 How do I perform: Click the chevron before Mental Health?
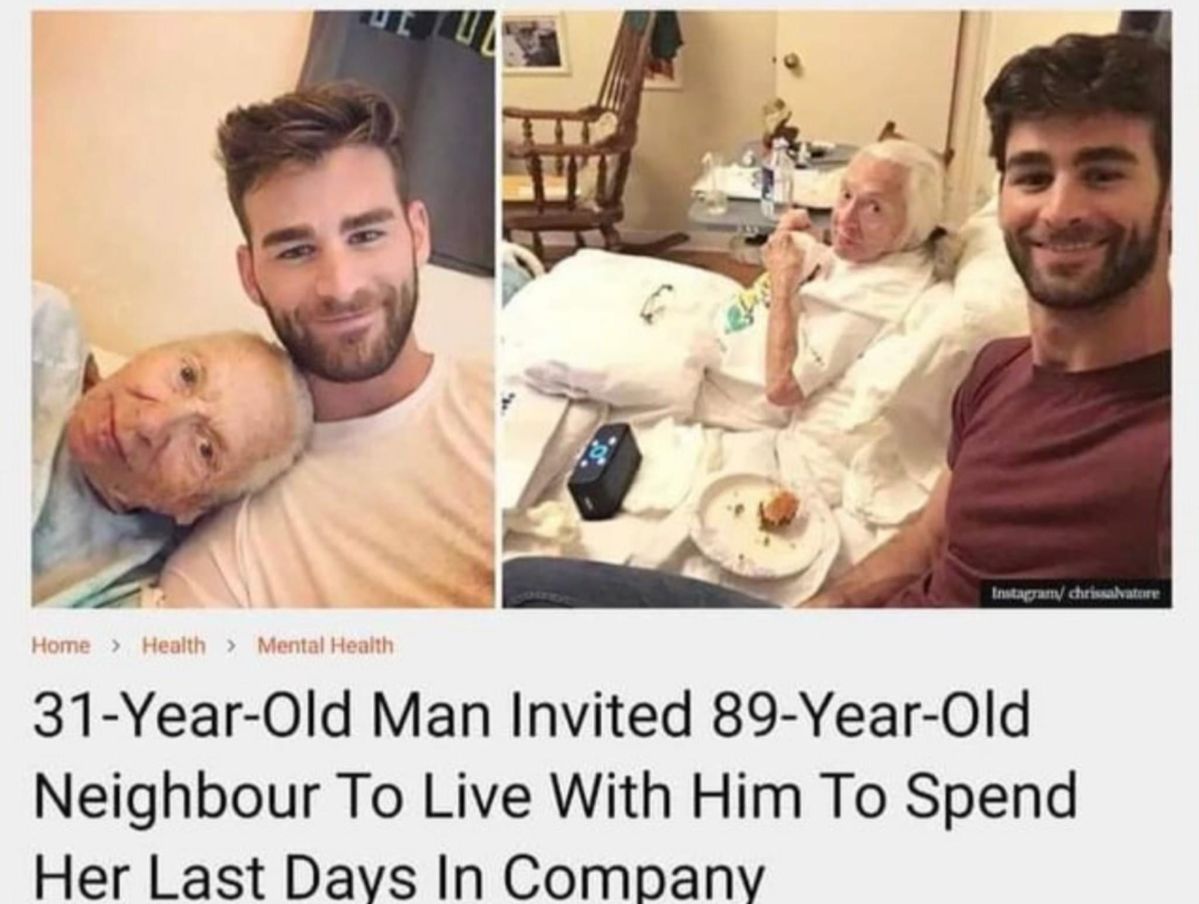point(230,645)
